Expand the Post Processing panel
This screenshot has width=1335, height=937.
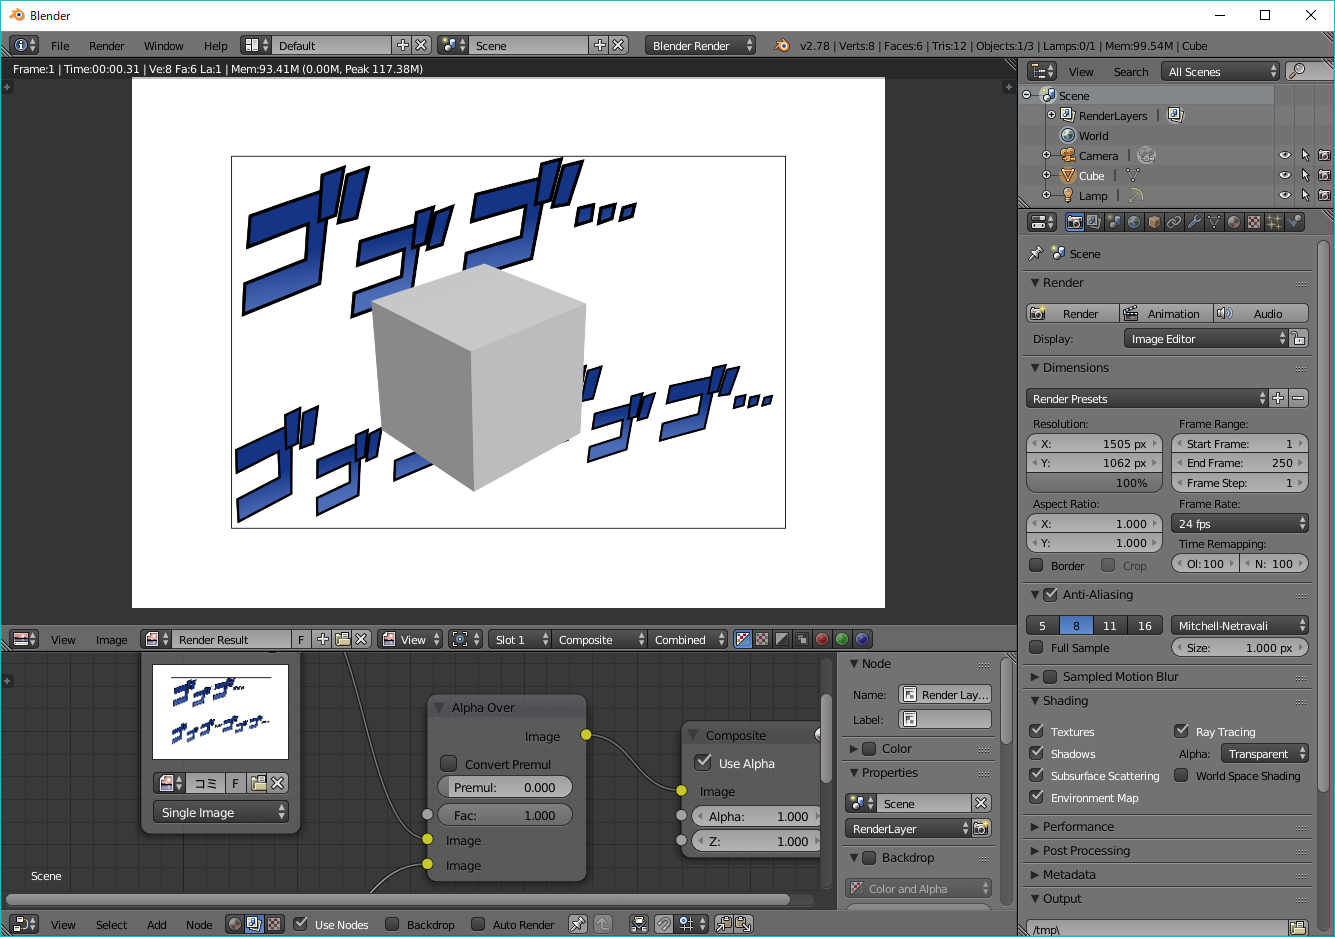(1086, 851)
